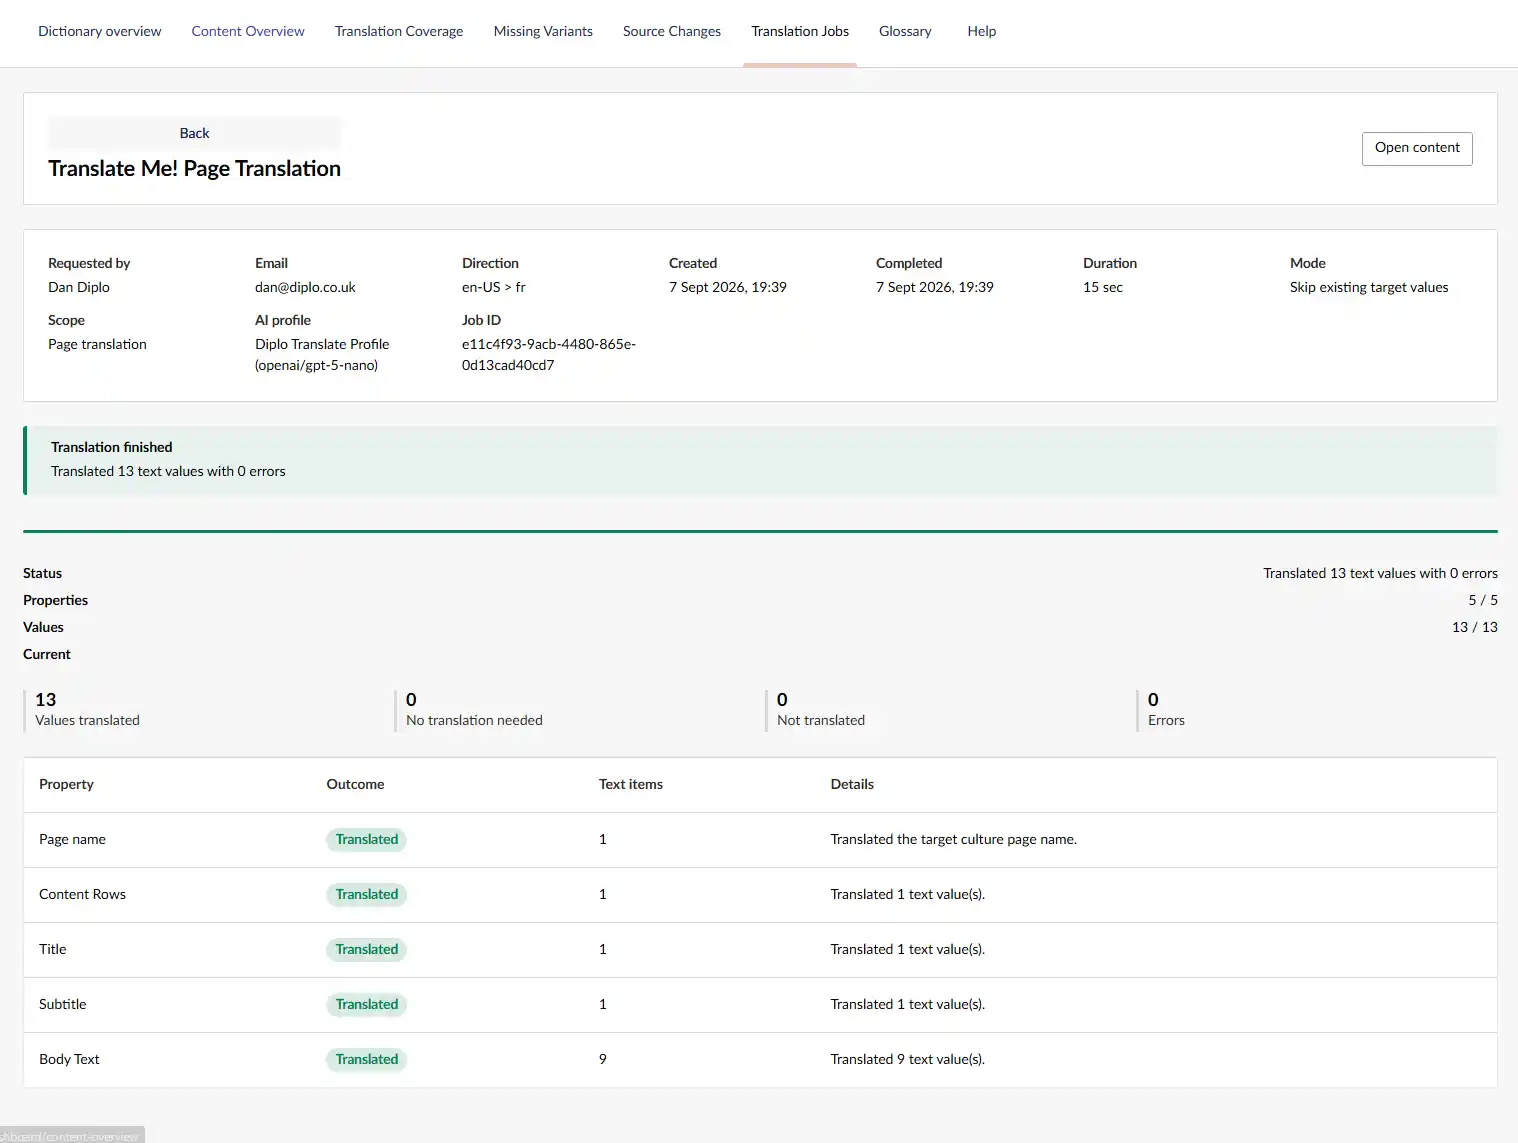
Task: Select the Page name property row
Action: [760, 840]
